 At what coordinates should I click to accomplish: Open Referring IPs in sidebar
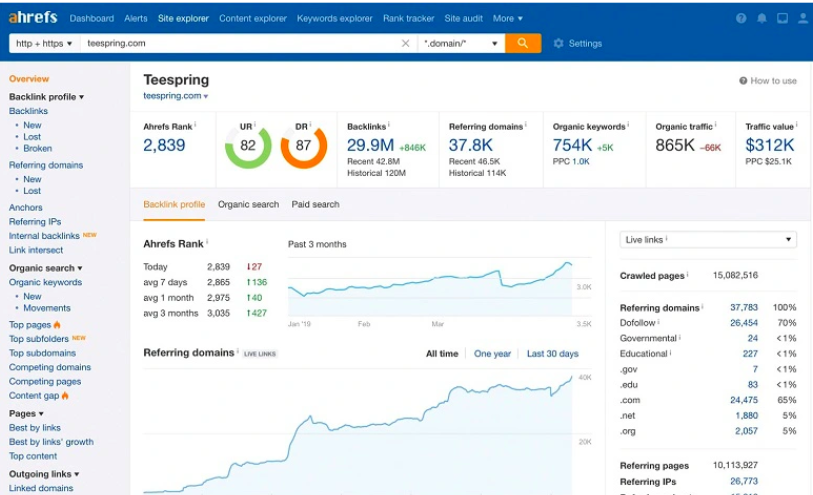[35, 221]
